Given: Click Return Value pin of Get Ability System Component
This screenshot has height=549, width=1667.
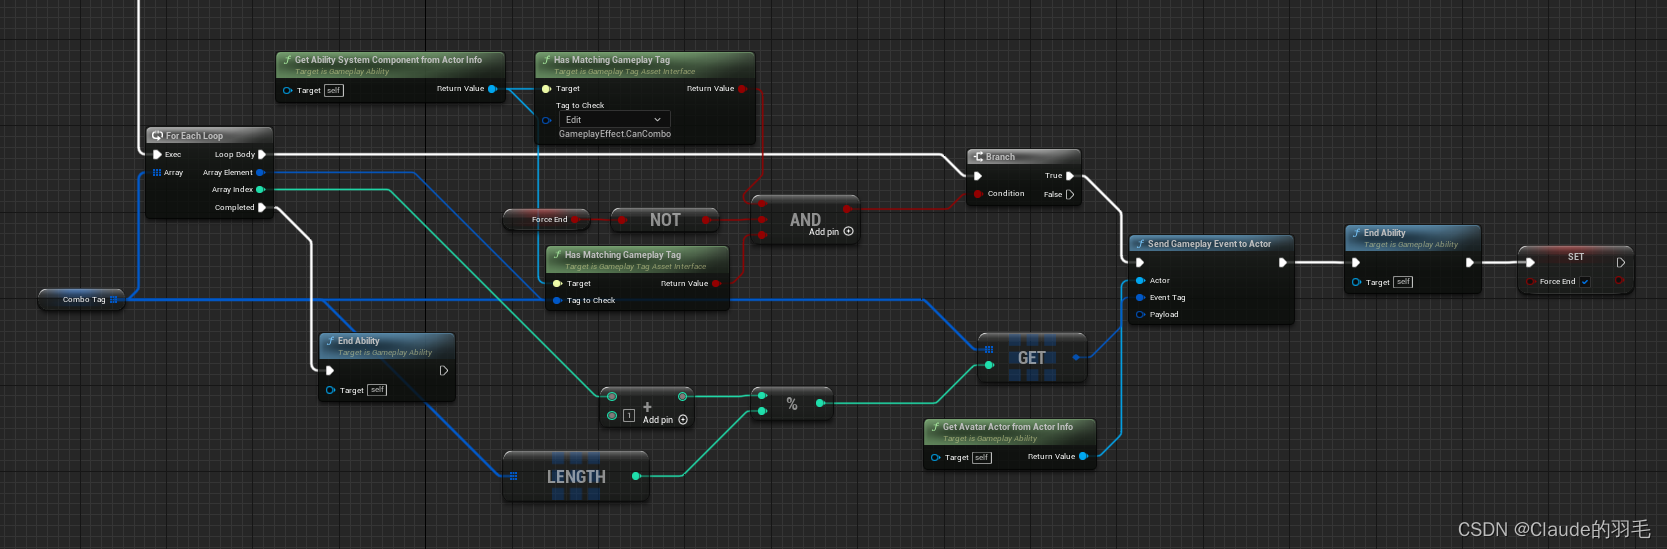Looking at the screenshot, I should 492,89.
